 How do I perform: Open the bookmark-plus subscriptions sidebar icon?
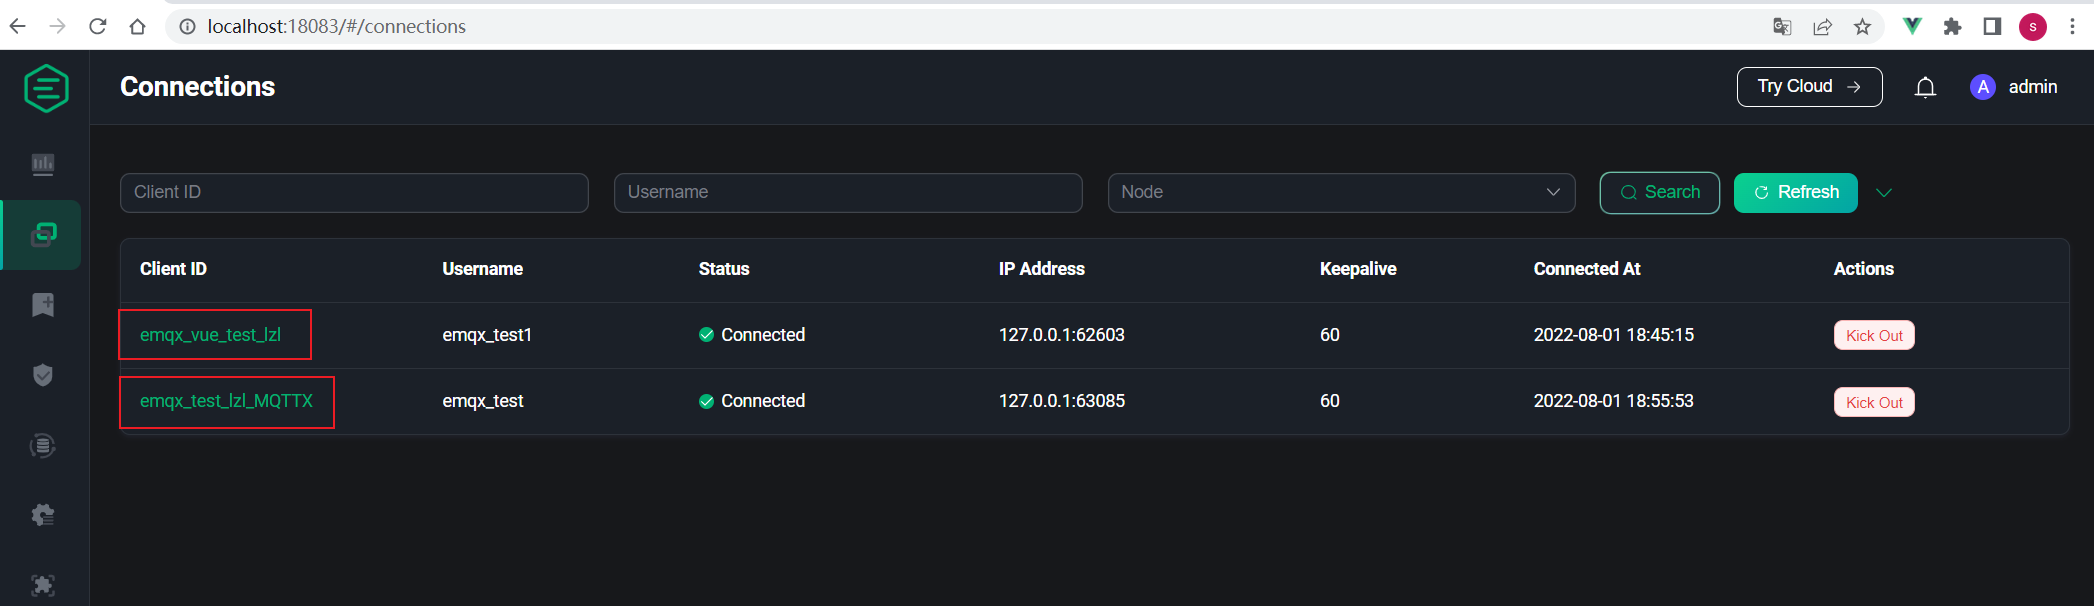point(43,305)
